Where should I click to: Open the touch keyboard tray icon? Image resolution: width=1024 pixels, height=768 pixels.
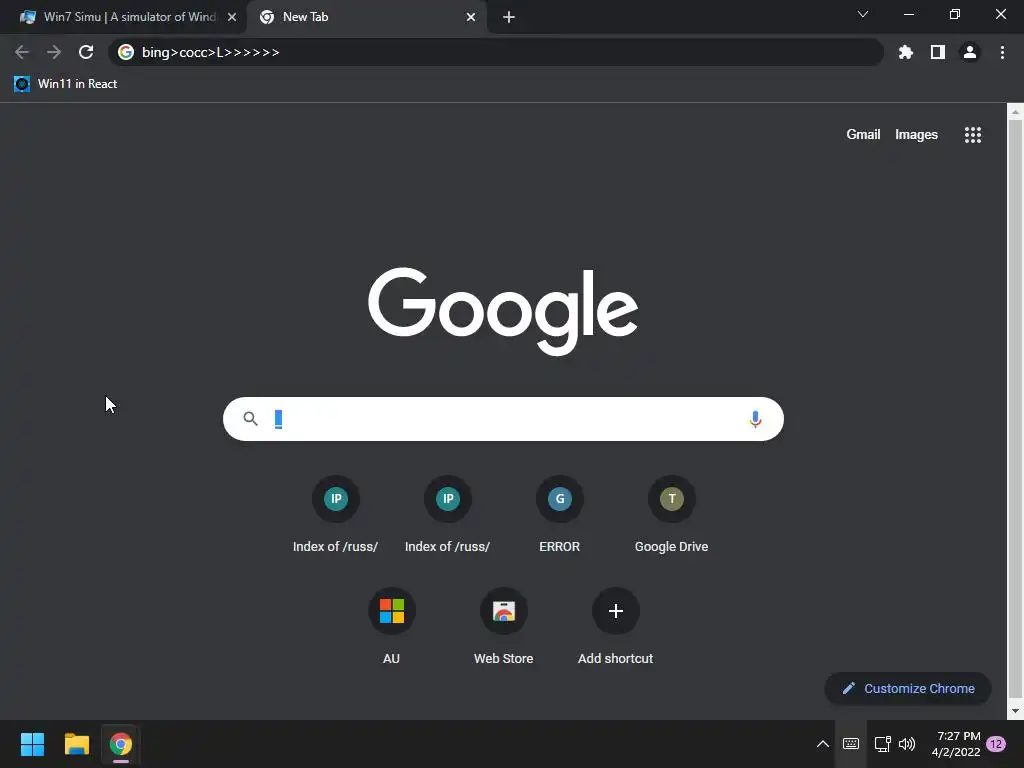(851, 744)
